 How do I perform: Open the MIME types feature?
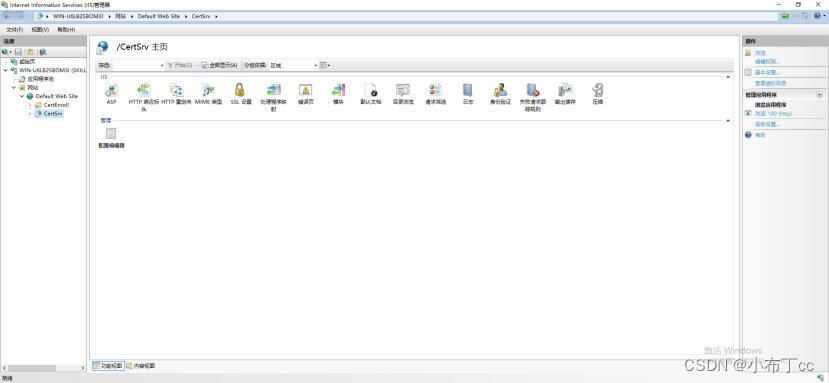pos(208,94)
